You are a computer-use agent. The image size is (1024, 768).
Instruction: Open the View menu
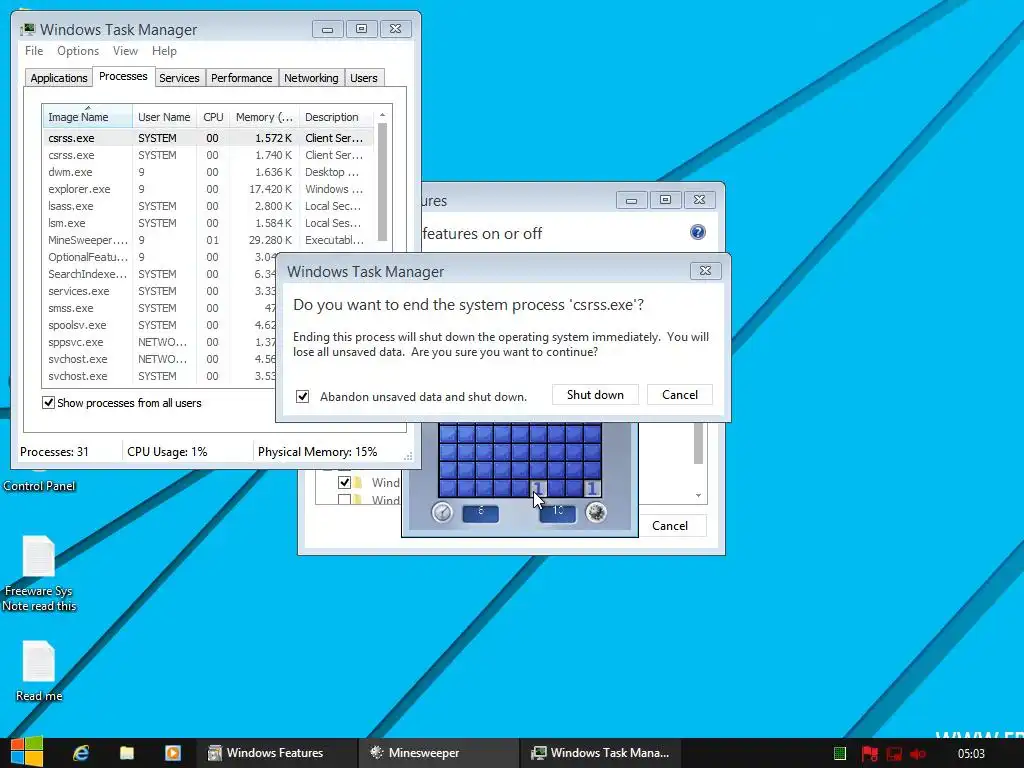pyautogui.click(x=125, y=51)
